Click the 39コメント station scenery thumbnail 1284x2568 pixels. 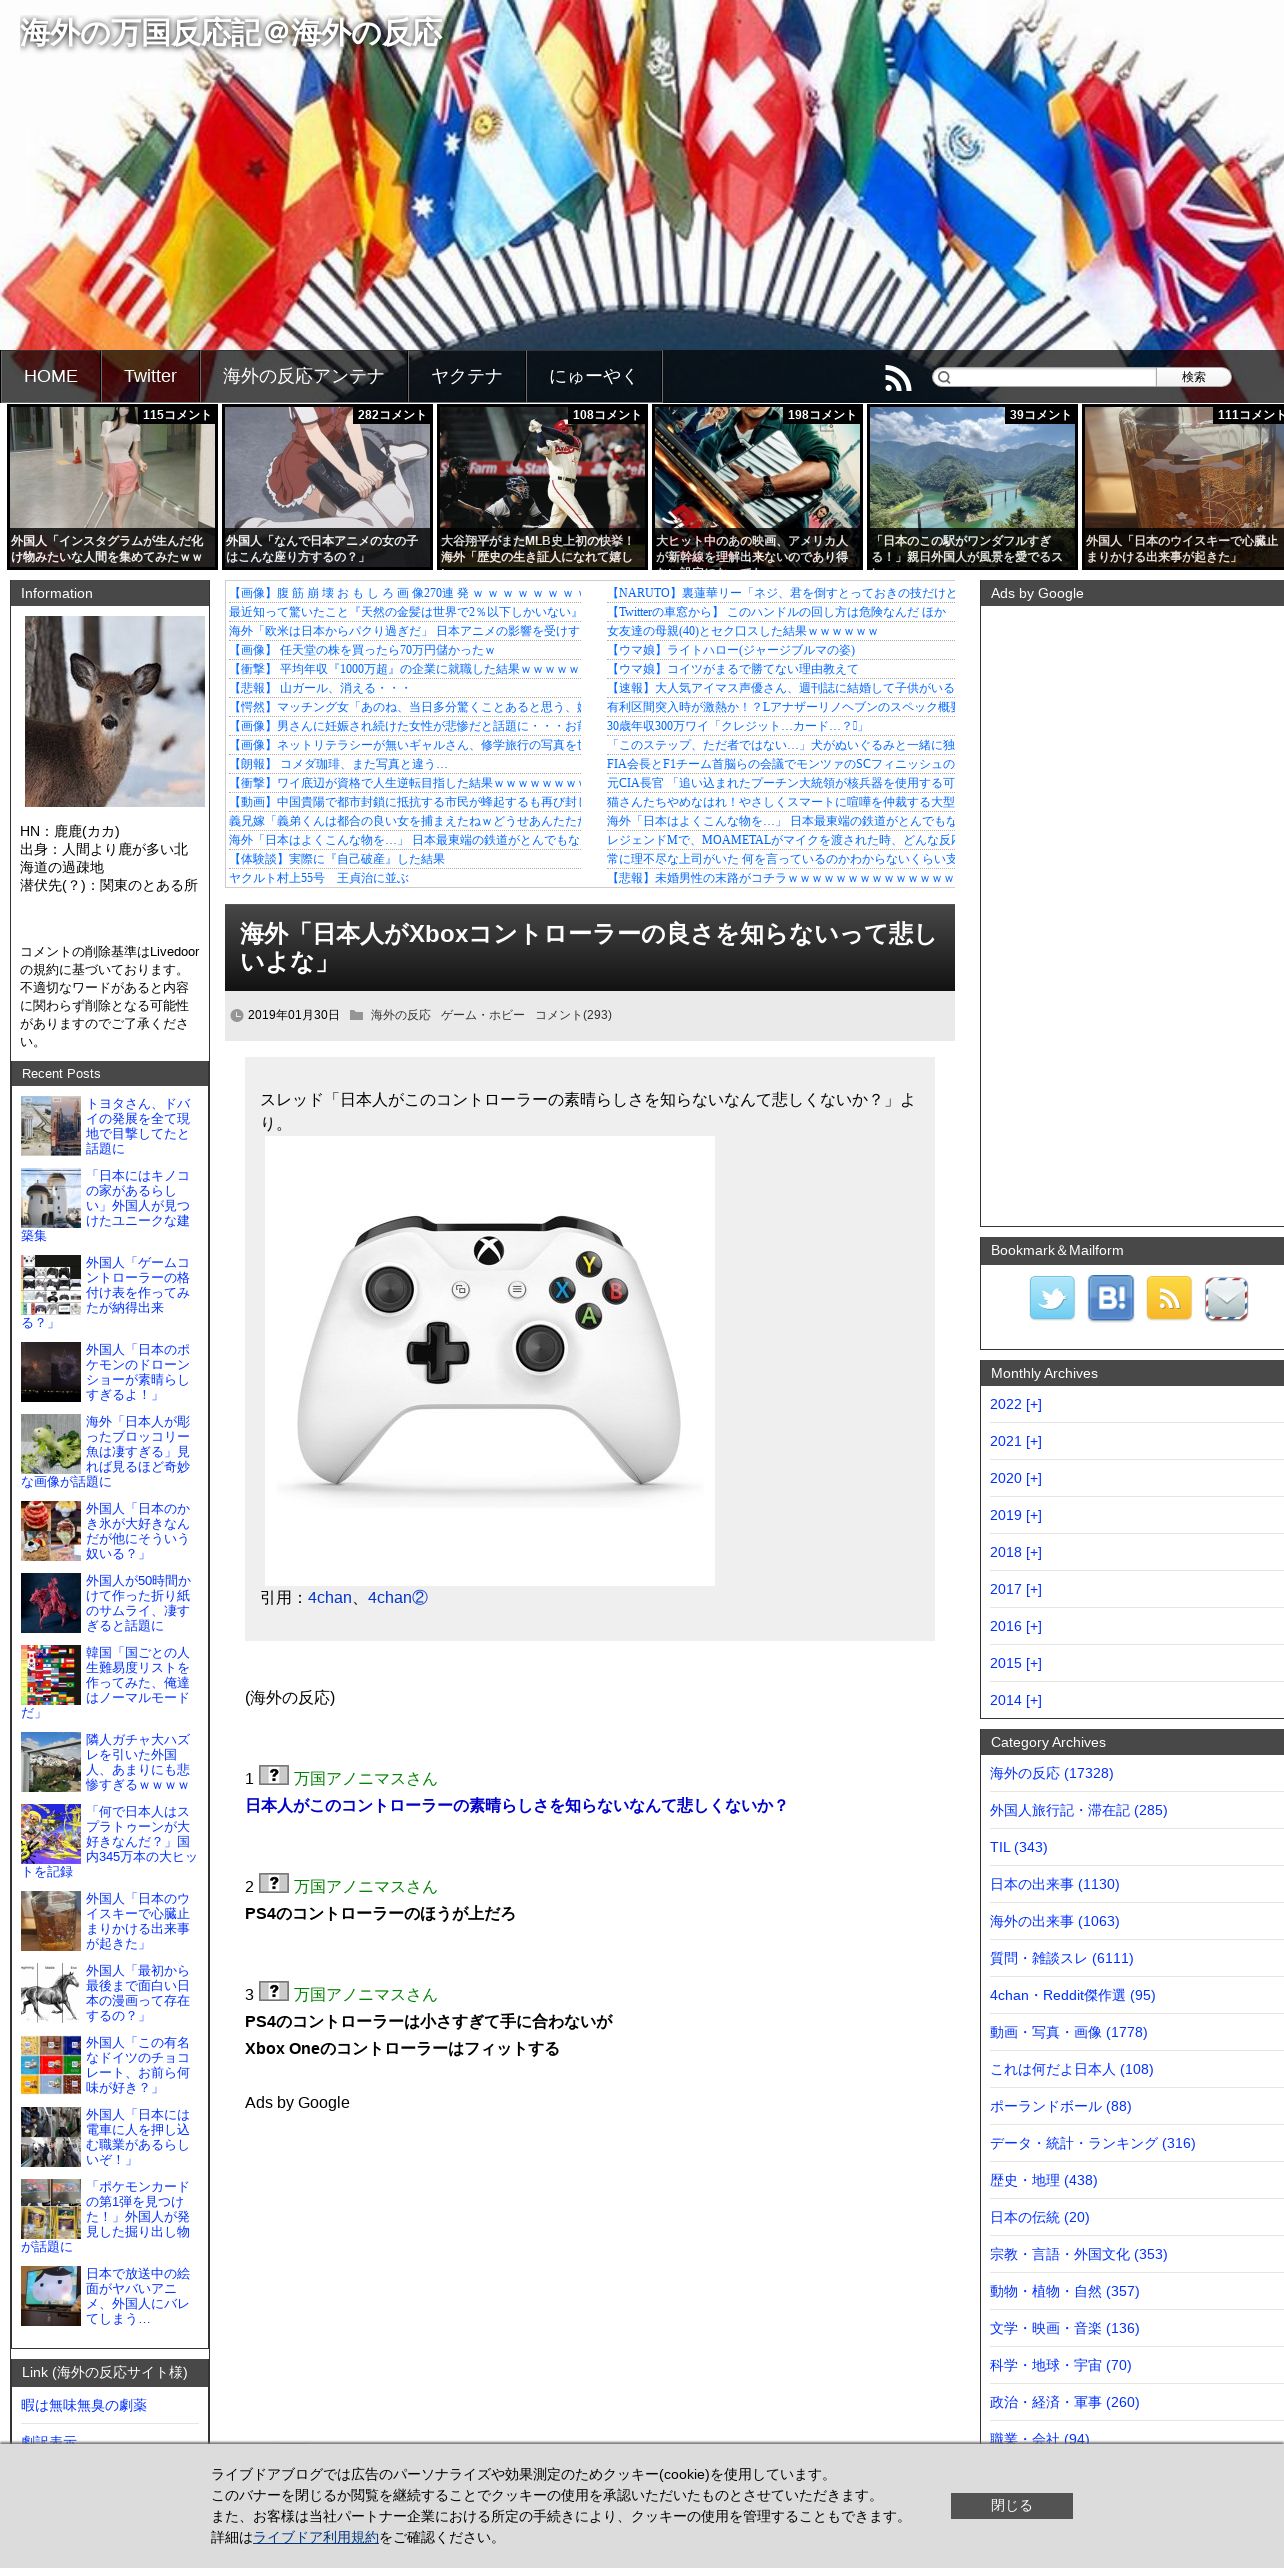972,487
